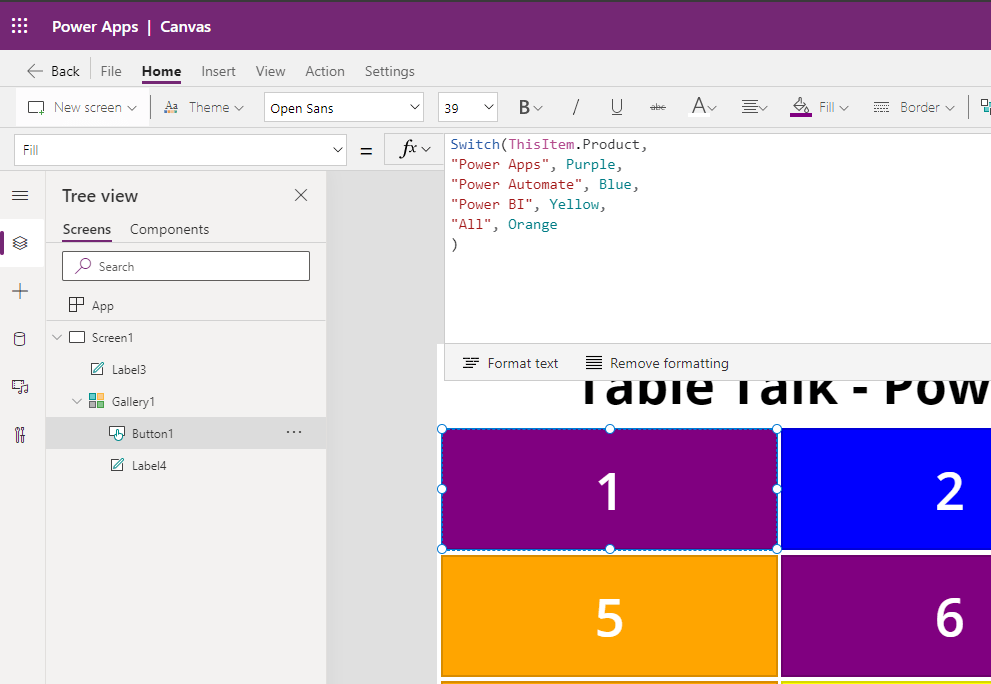Toggle italic text formatting
The height and width of the screenshot is (684, 991).
pos(575,107)
